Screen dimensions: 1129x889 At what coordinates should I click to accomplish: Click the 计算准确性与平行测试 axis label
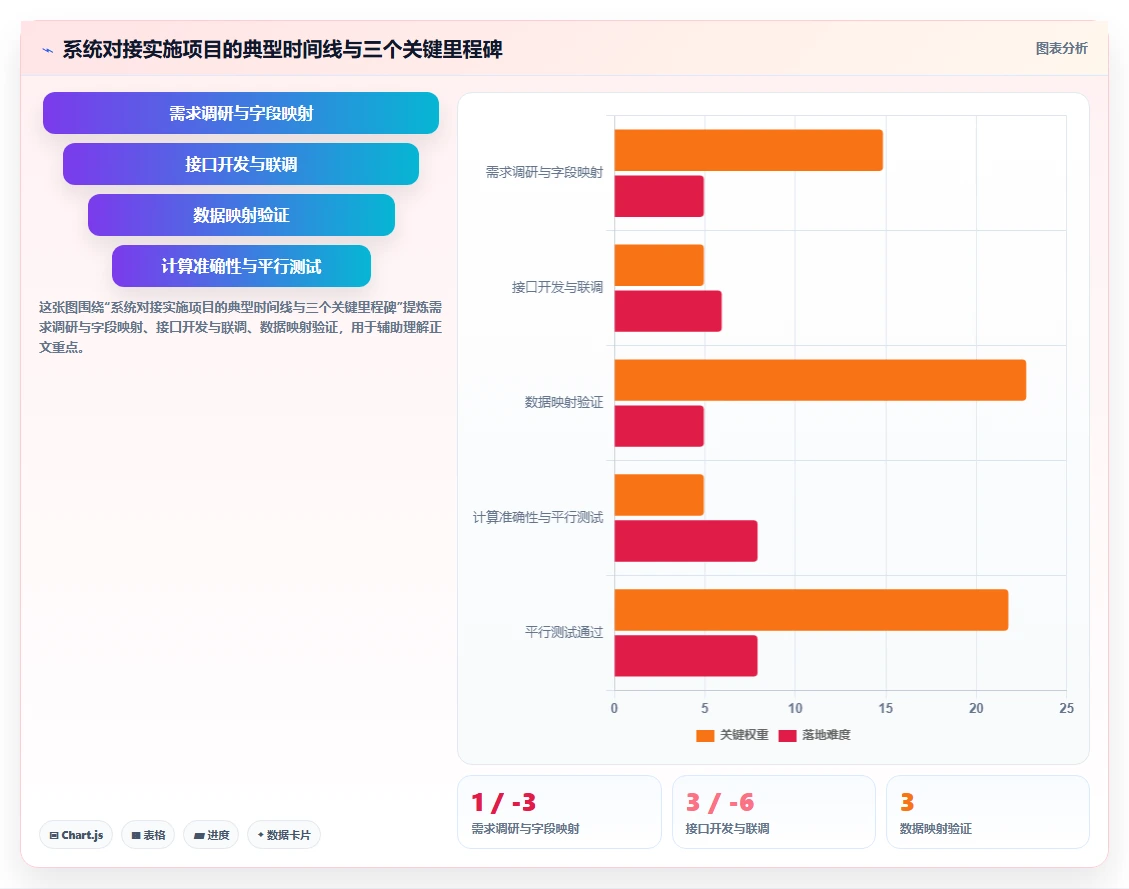tap(537, 518)
